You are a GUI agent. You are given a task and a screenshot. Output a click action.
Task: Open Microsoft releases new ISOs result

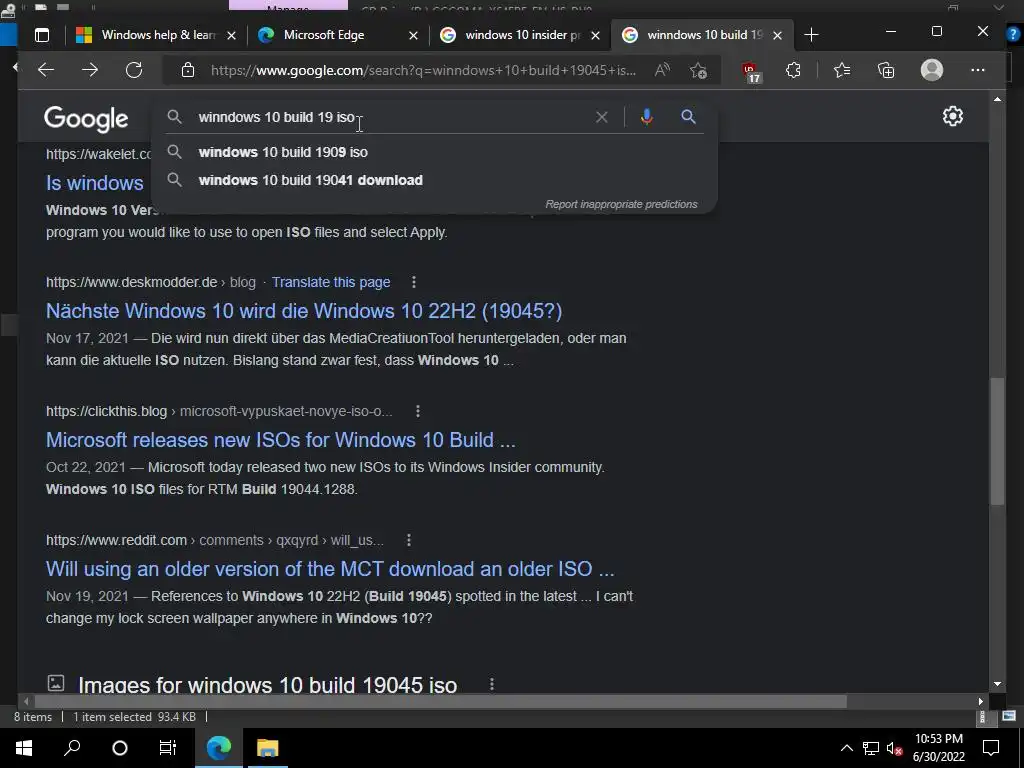(x=281, y=440)
